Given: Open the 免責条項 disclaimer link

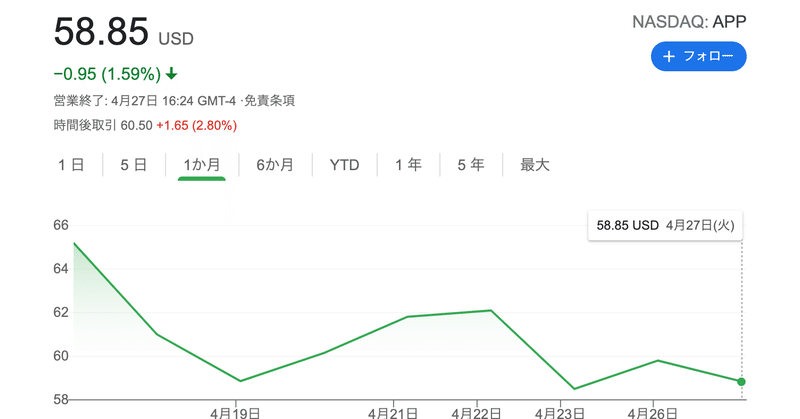Looking at the screenshot, I should (269, 101).
